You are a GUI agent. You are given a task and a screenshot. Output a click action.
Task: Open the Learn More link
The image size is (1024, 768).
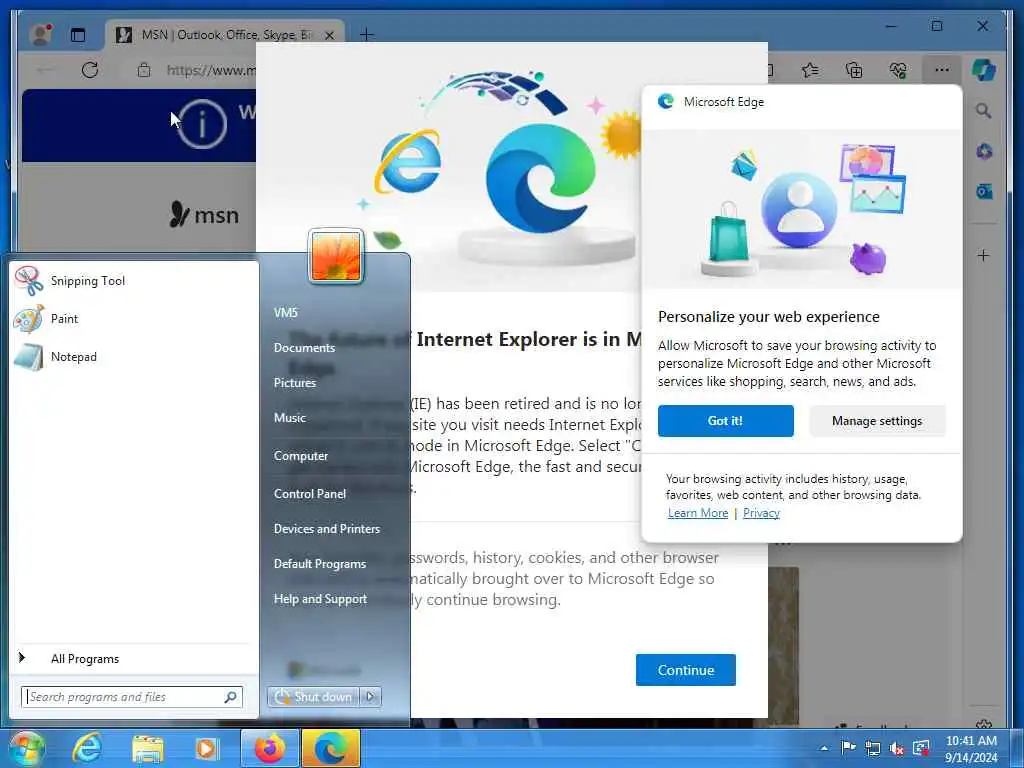click(x=697, y=513)
